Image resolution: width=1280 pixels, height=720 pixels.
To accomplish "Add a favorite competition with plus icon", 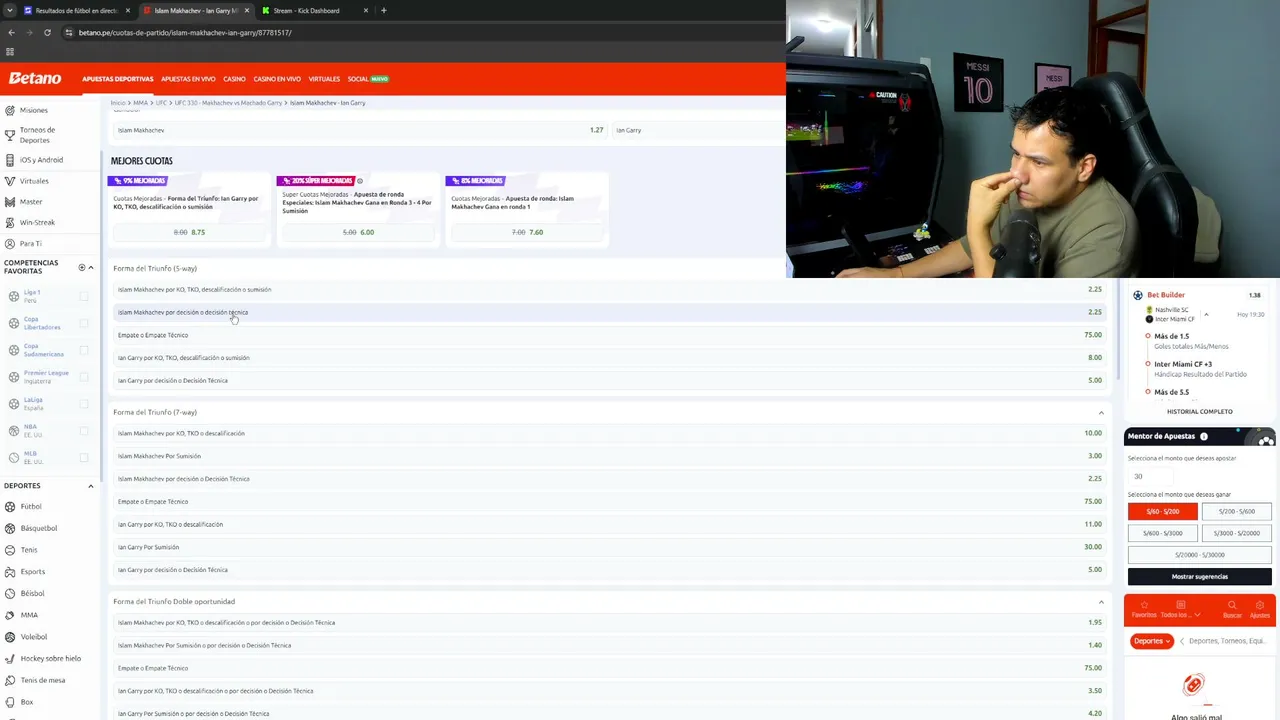I will [82, 267].
